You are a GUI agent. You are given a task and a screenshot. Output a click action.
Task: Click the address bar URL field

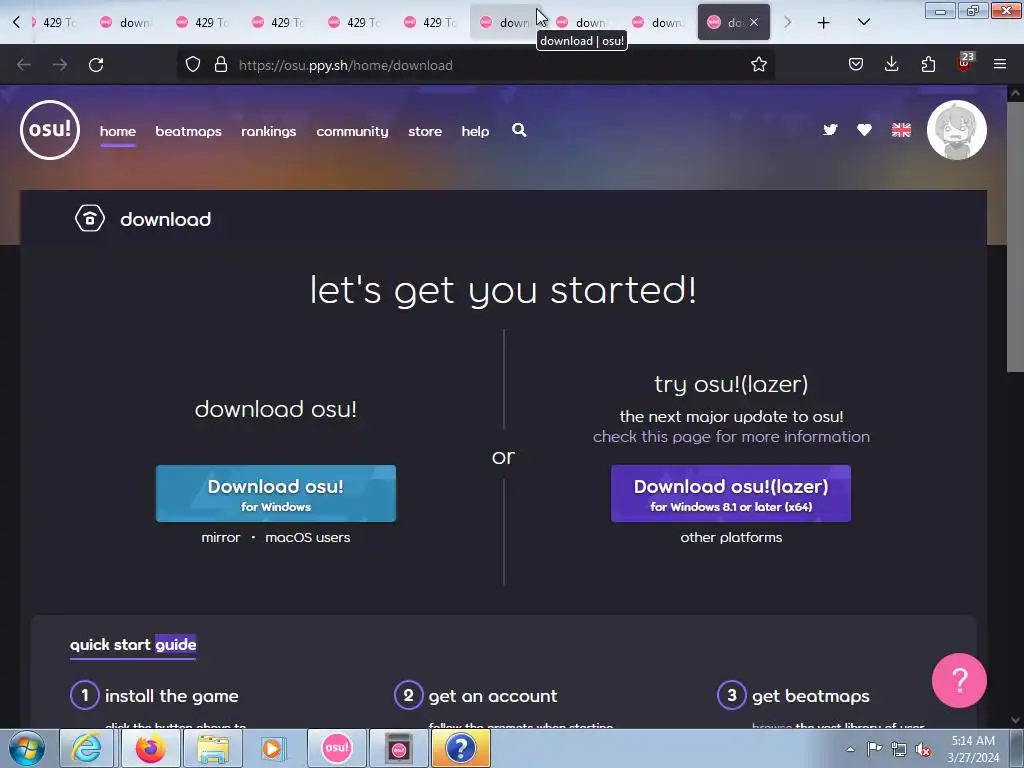(476, 65)
